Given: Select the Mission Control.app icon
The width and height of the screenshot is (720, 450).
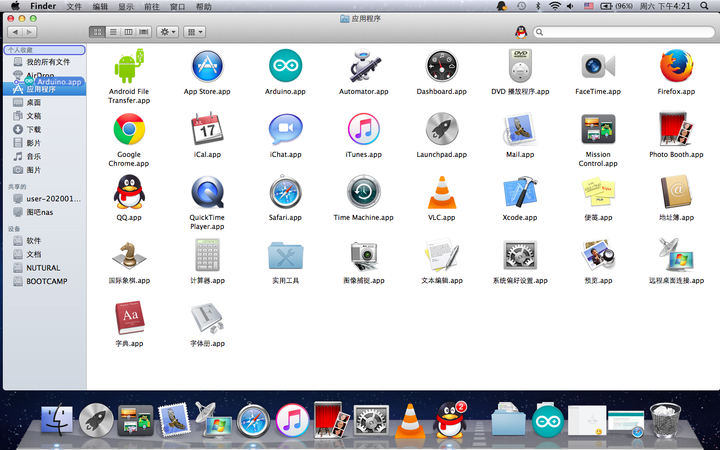Looking at the screenshot, I should [x=598, y=129].
